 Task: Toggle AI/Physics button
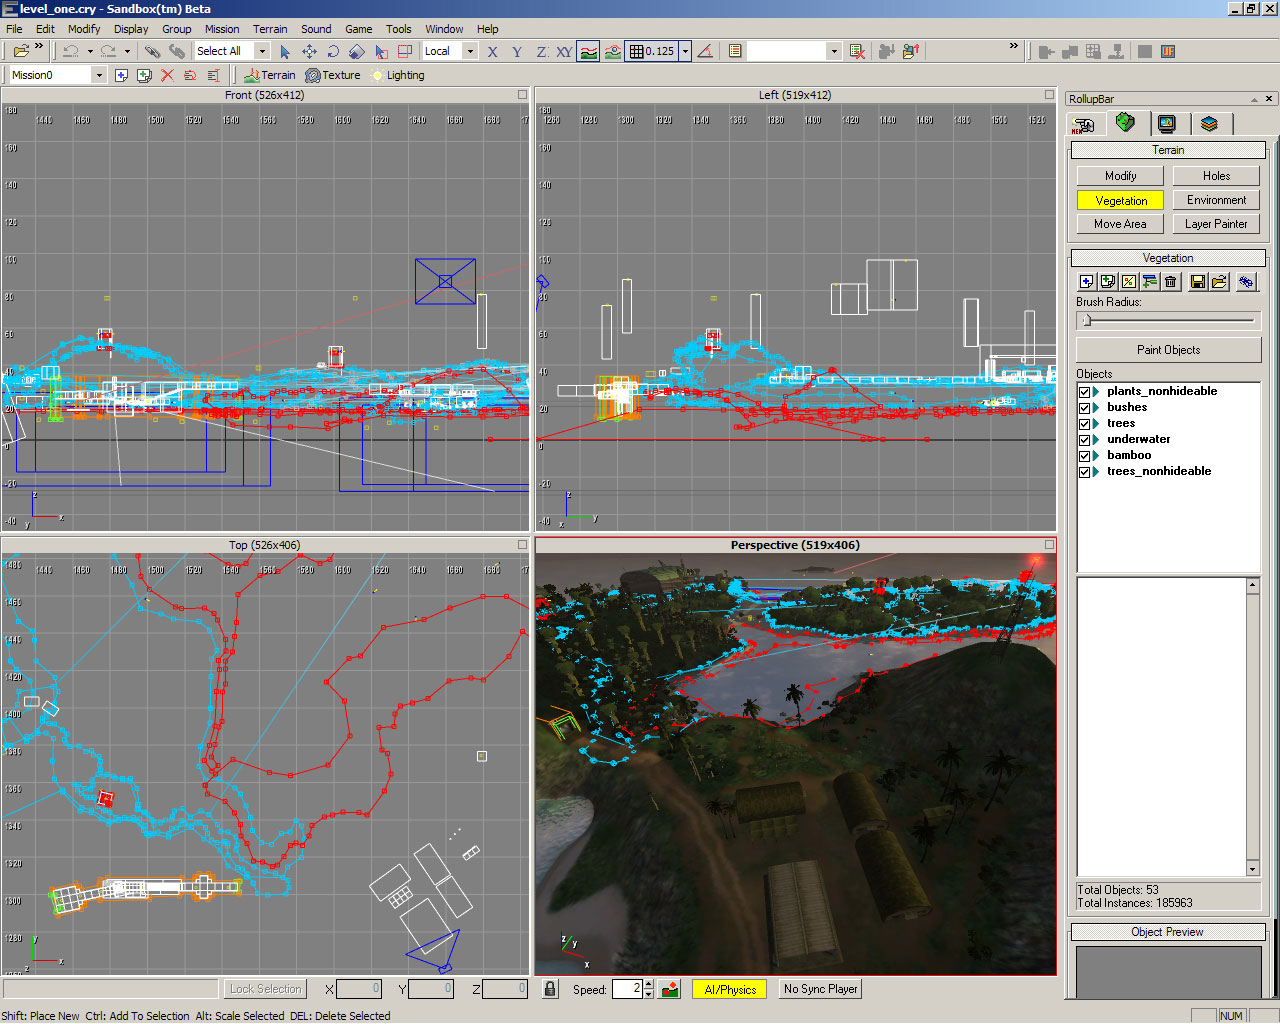730,989
